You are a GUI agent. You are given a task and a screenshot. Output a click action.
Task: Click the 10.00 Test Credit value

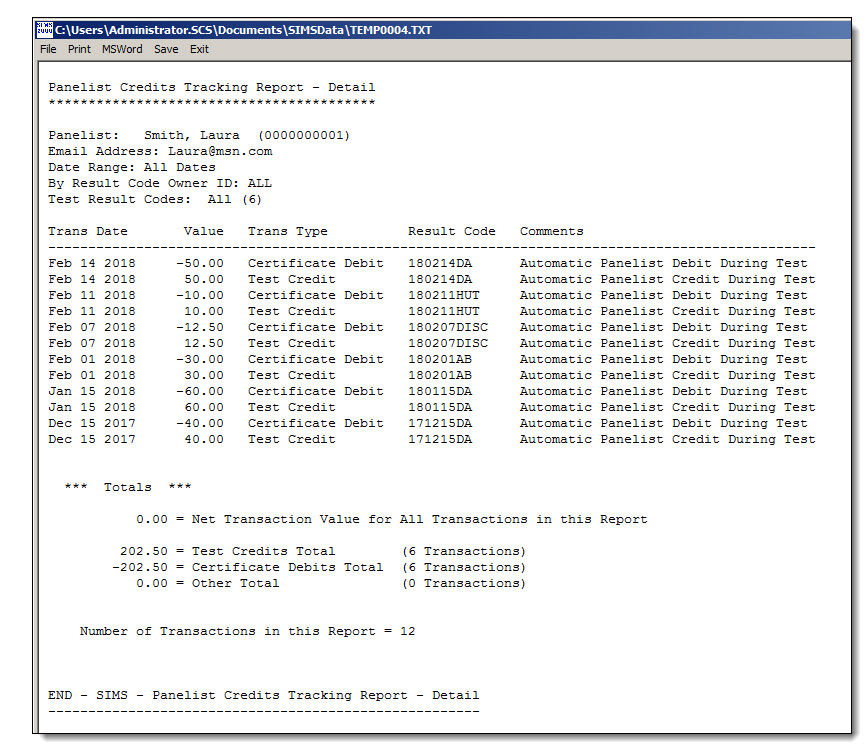point(204,312)
